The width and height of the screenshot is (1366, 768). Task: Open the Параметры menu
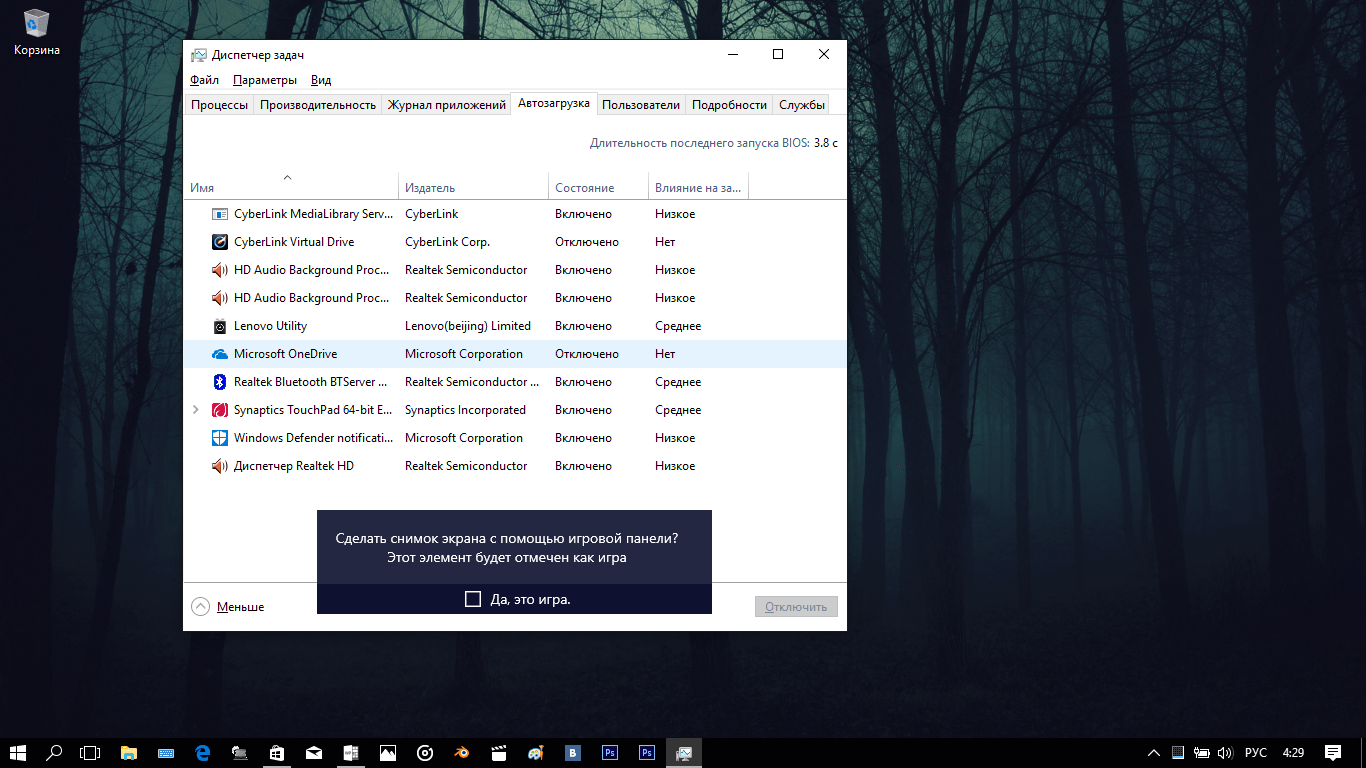[265, 80]
